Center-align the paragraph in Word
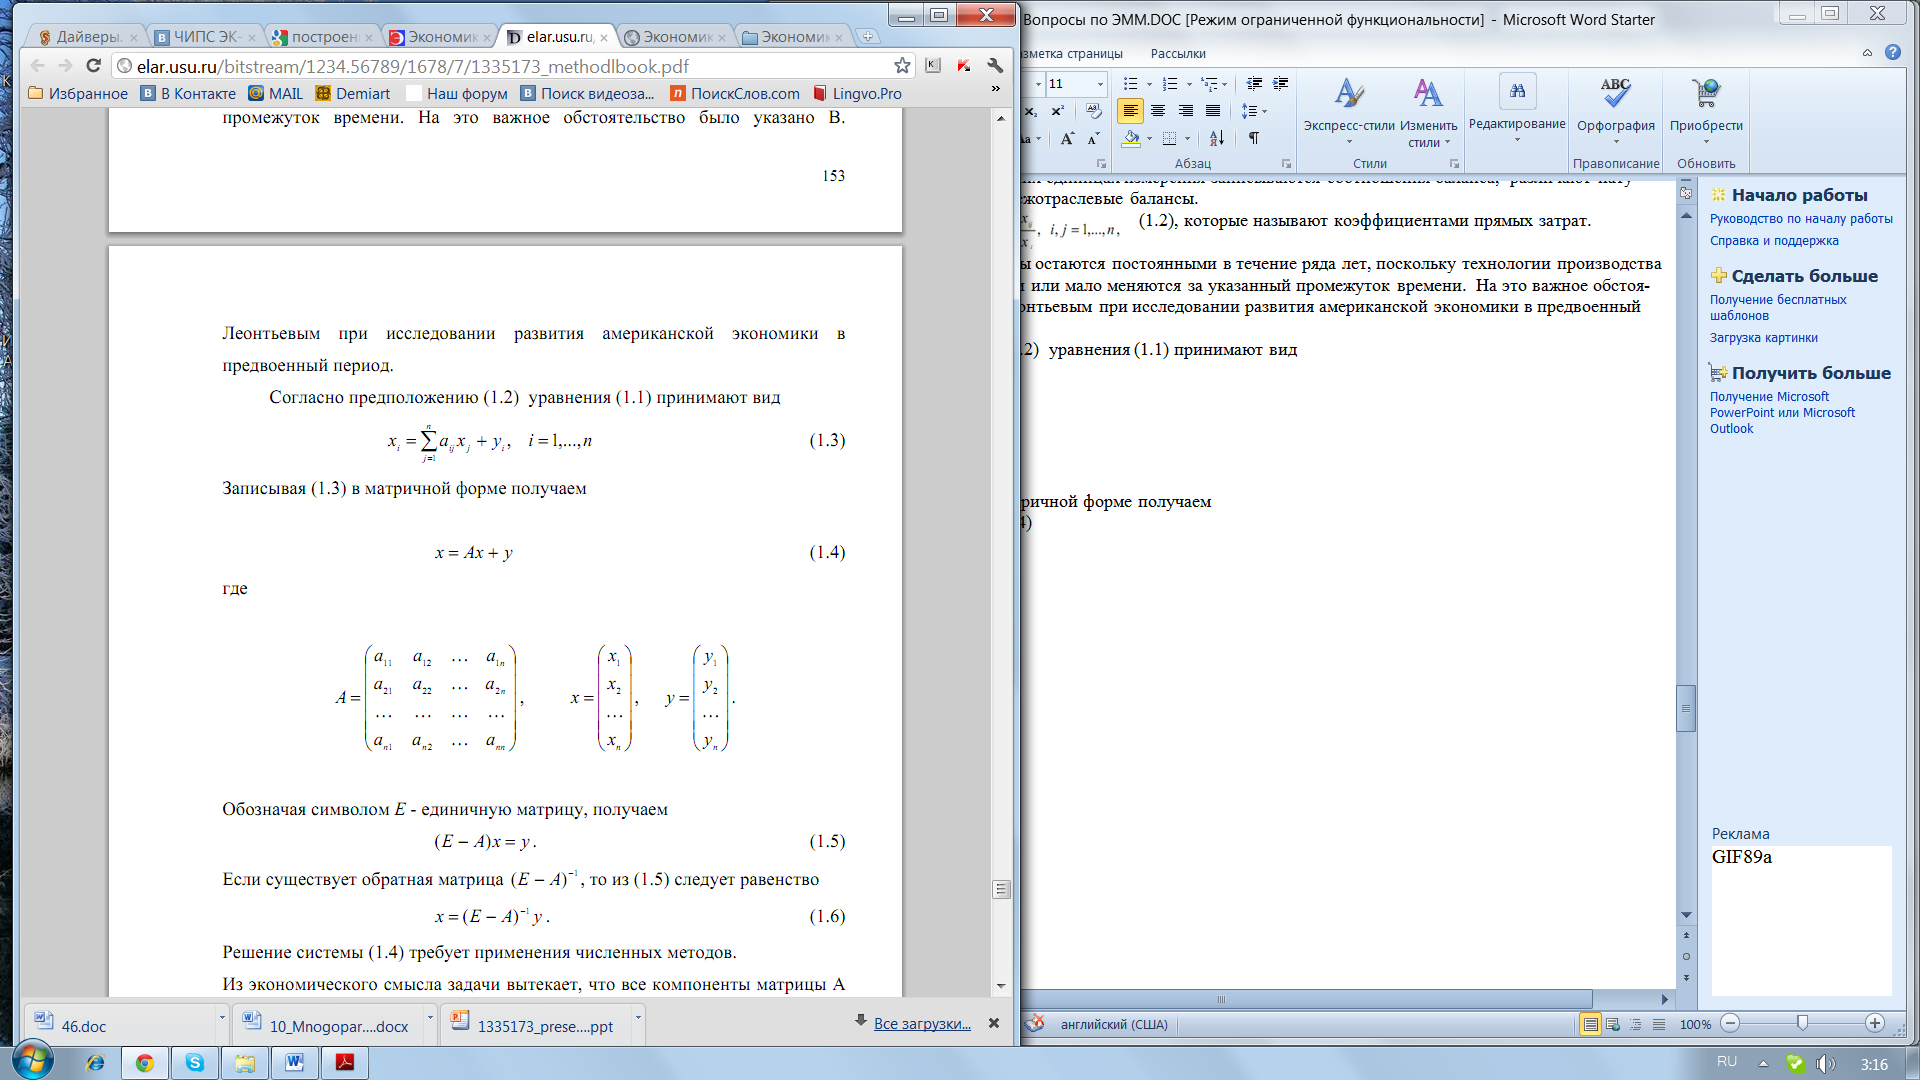 [x=1158, y=111]
